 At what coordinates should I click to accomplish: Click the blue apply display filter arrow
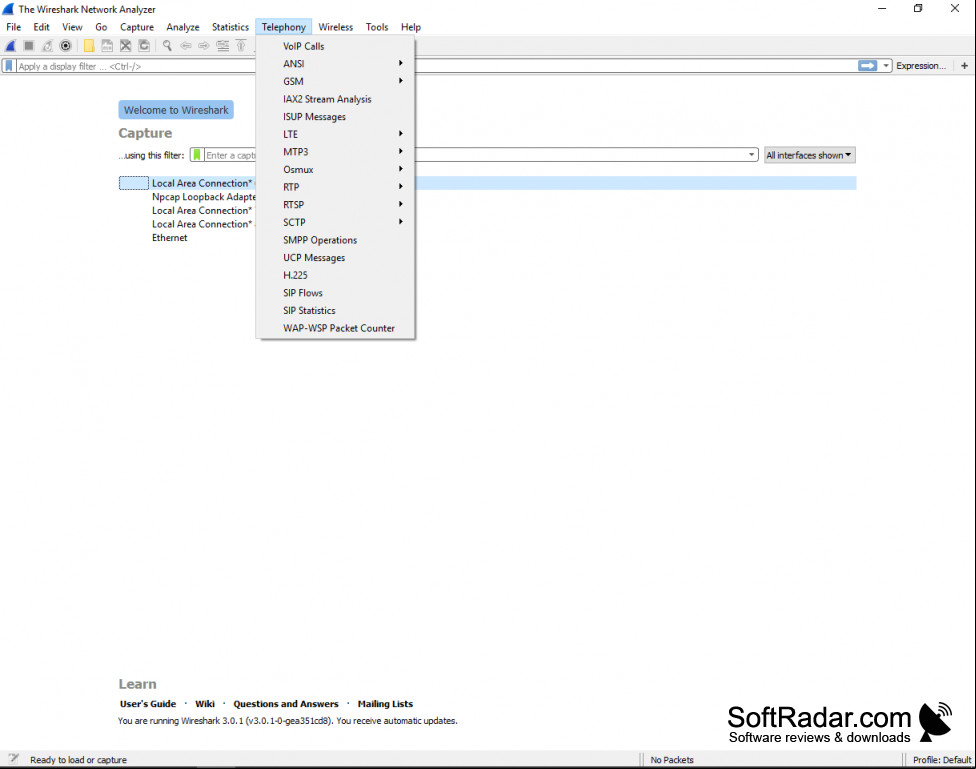[867, 66]
